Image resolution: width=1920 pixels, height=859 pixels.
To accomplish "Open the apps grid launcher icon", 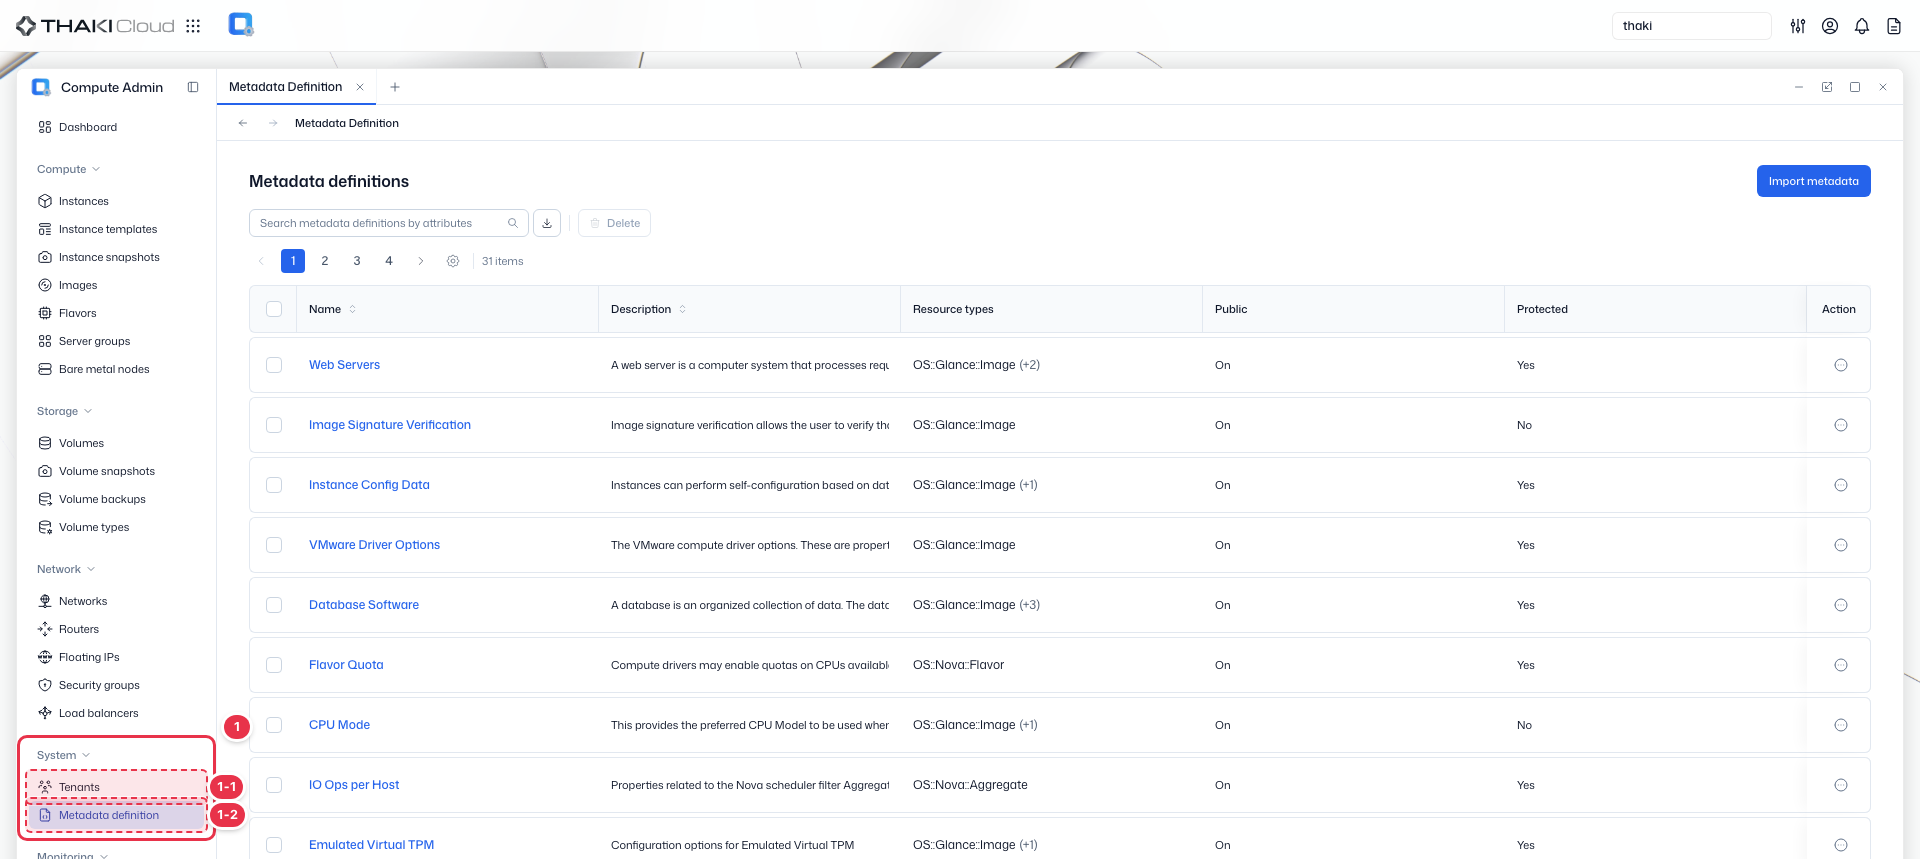I will 193,26.
